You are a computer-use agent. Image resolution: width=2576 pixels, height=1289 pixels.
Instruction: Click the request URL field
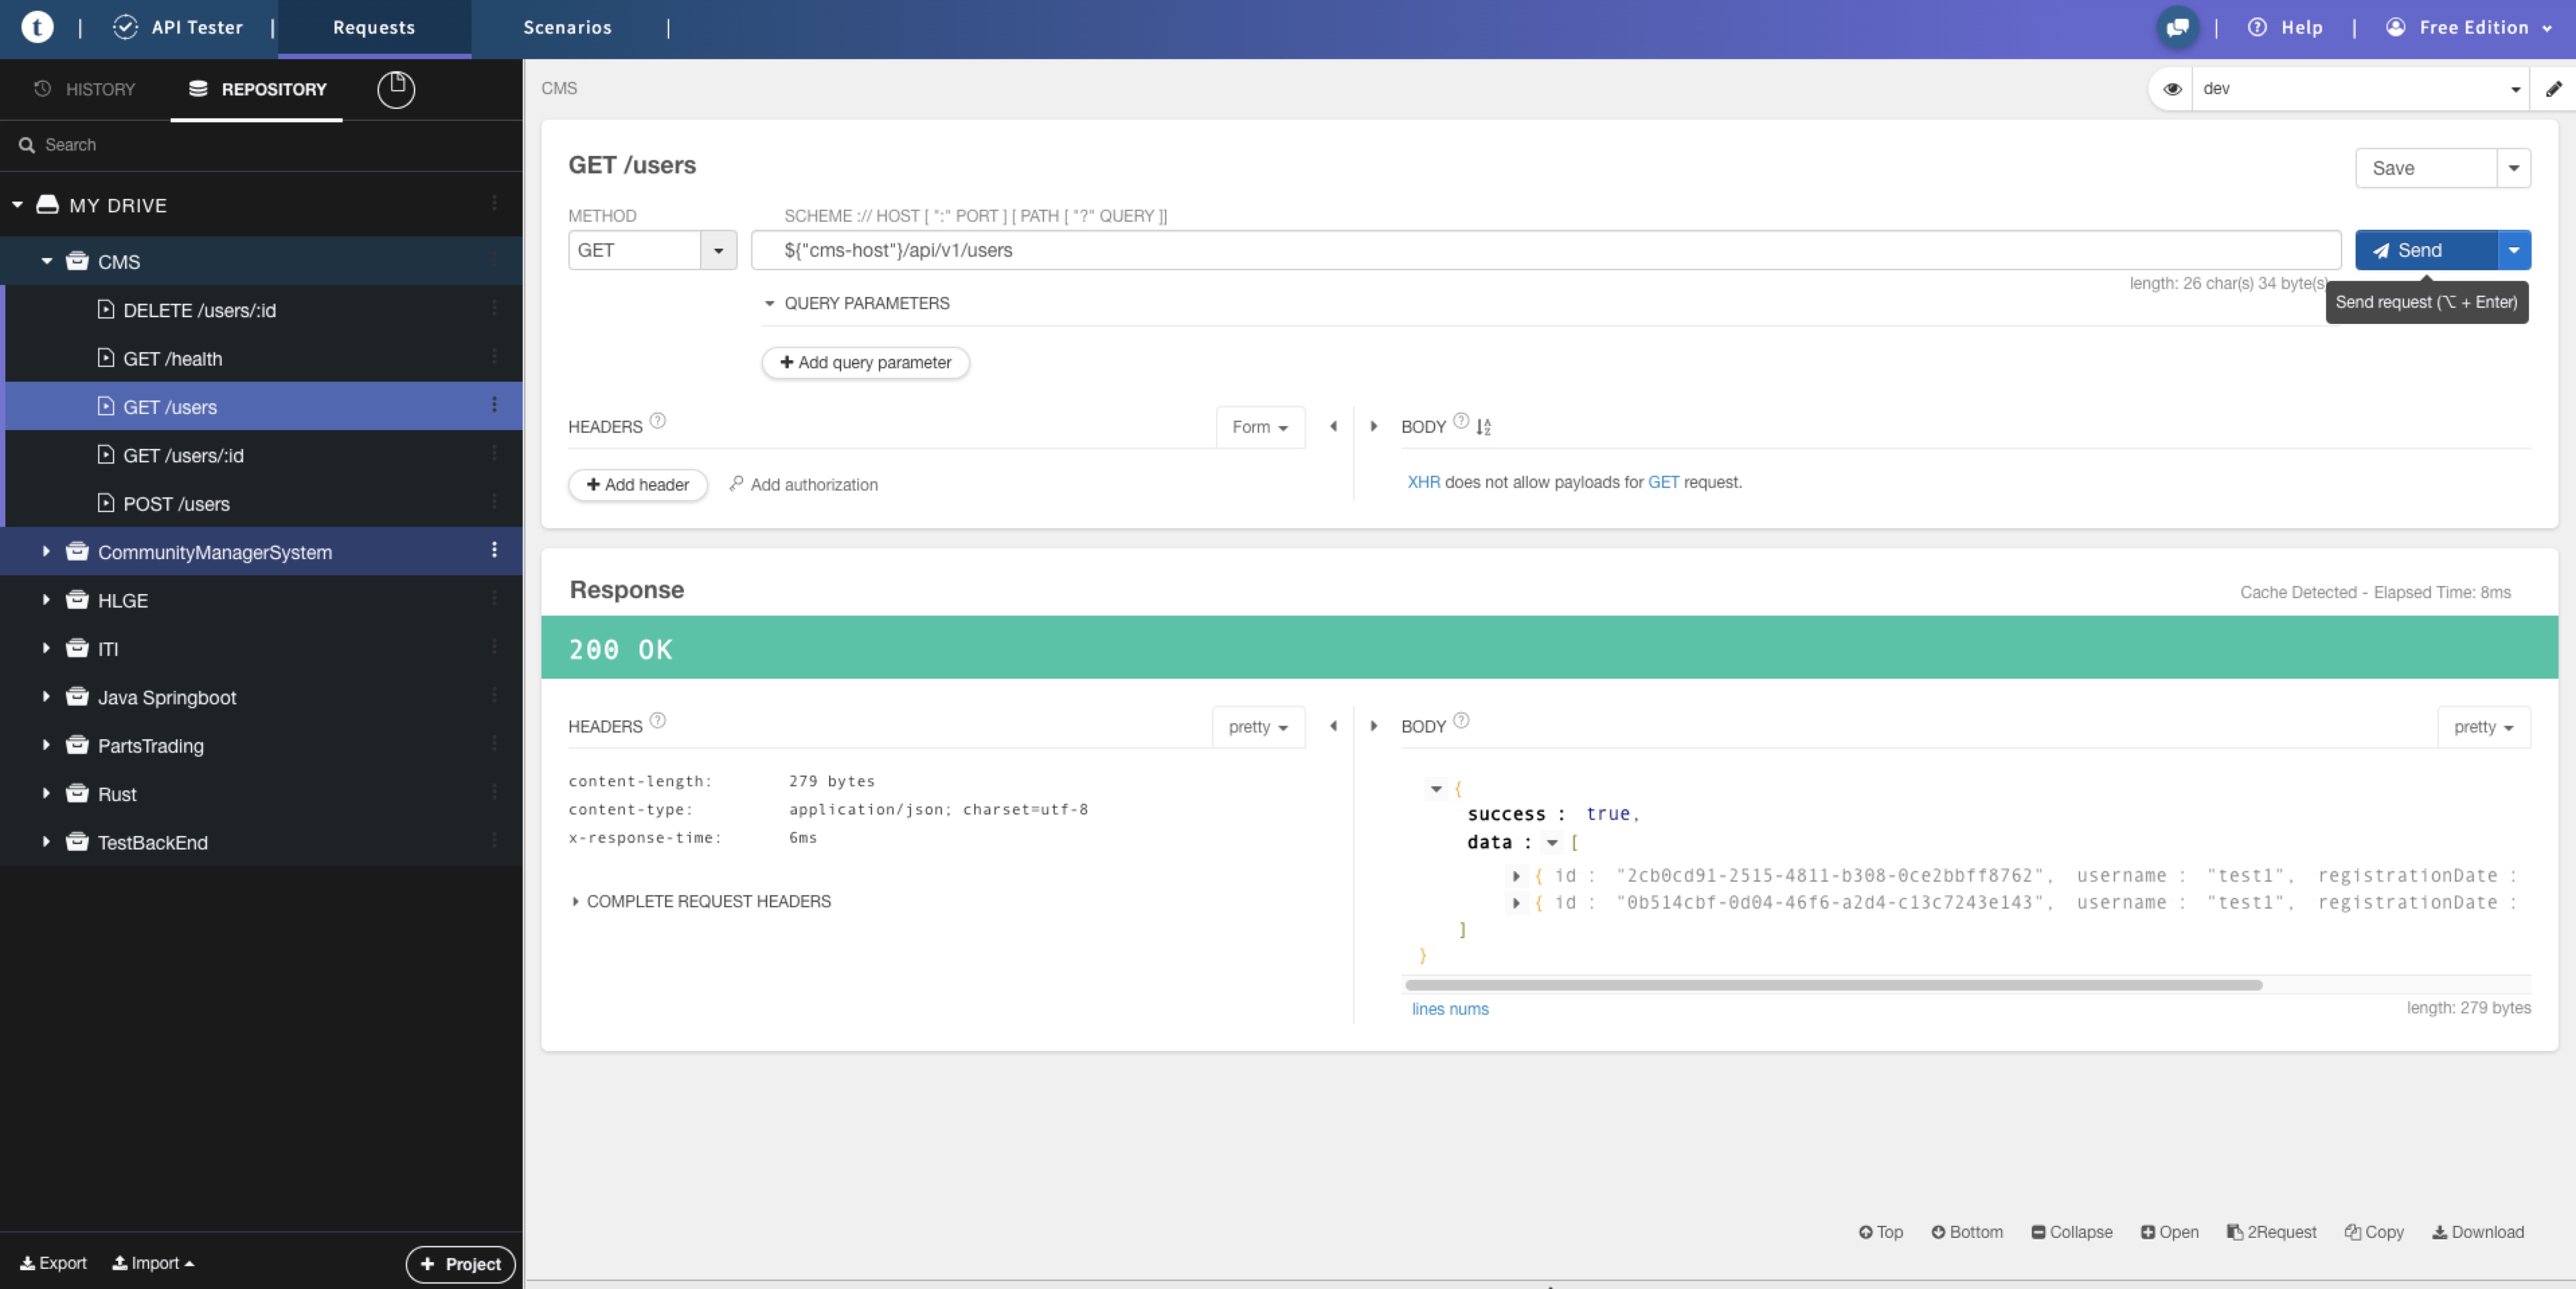point(1546,250)
